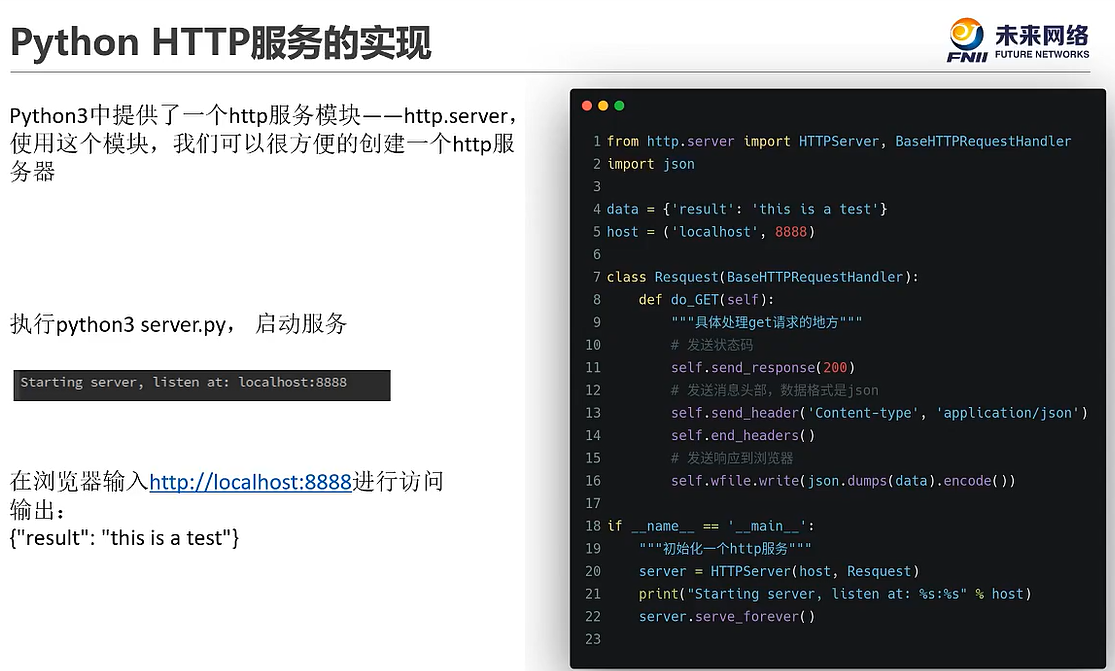Click code line 4 defining data dictionary
The height and width of the screenshot is (671, 1115).
[x=747, y=209]
